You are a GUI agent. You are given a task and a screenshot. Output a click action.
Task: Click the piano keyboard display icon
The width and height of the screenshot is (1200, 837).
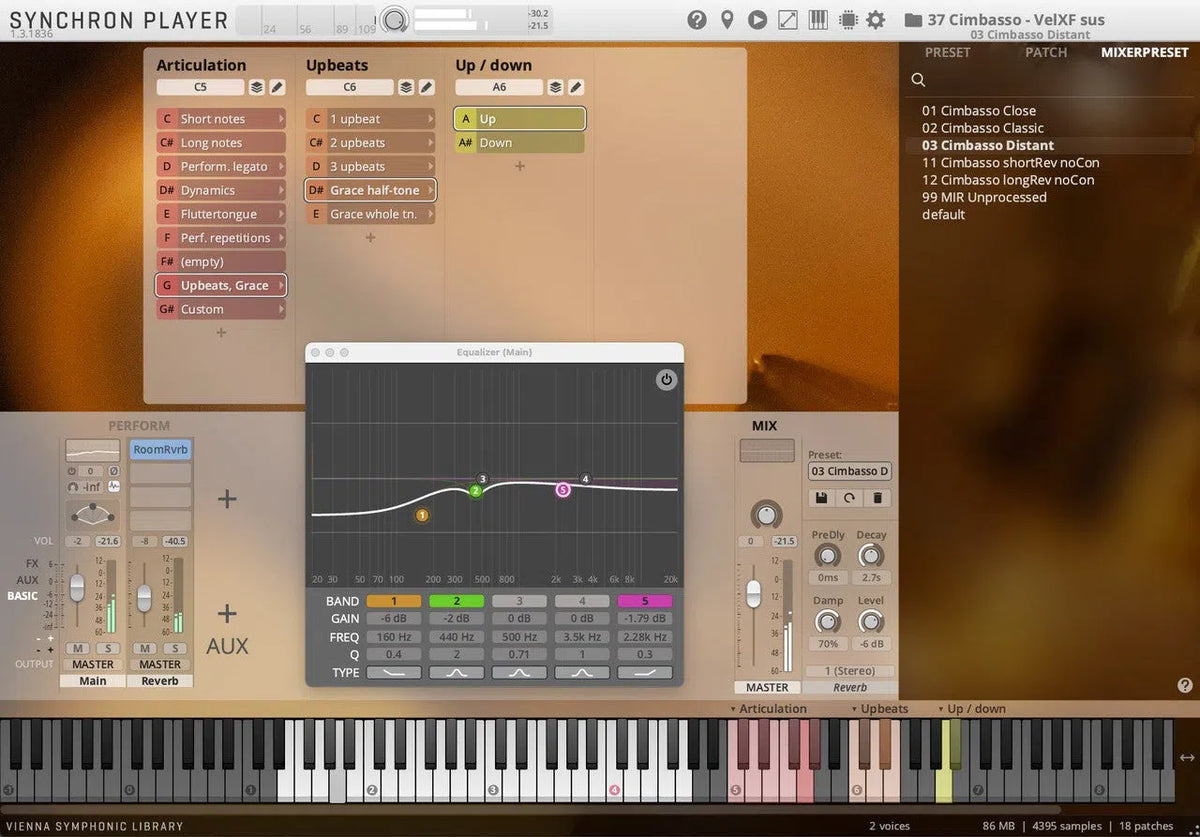click(x=818, y=19)
